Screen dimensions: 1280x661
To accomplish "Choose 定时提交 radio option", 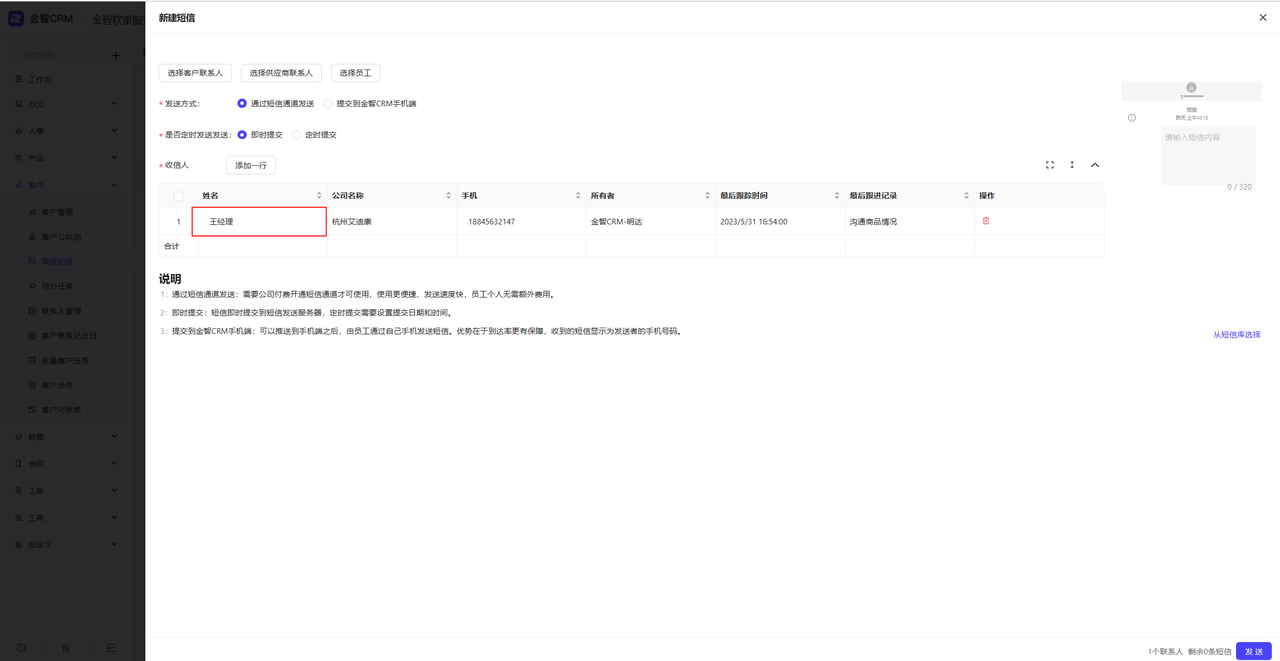I will (x=296, y=134).
